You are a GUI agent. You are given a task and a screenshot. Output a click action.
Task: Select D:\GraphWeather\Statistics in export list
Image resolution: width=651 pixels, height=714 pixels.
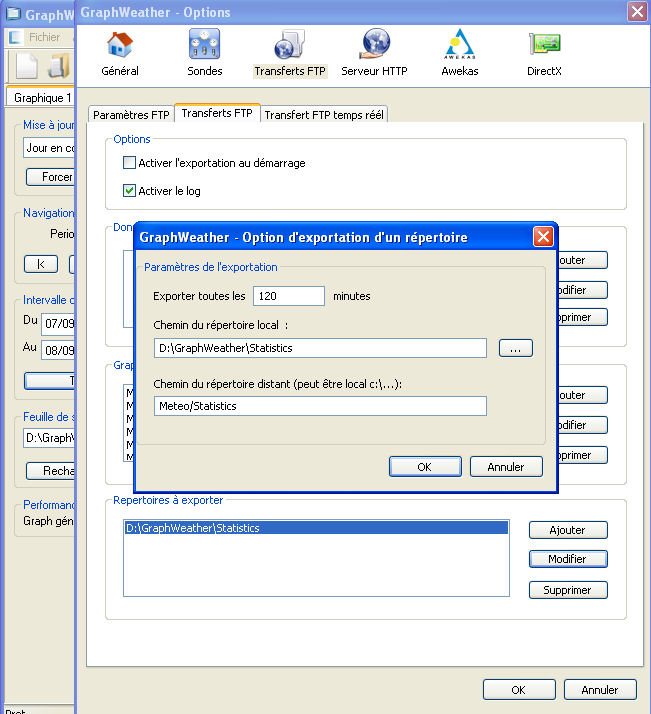point(316,528)
